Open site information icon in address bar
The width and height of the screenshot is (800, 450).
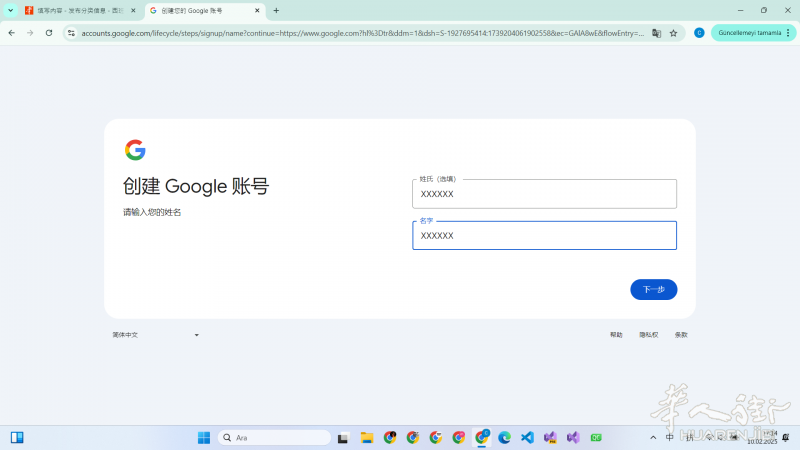coord(71,33)
